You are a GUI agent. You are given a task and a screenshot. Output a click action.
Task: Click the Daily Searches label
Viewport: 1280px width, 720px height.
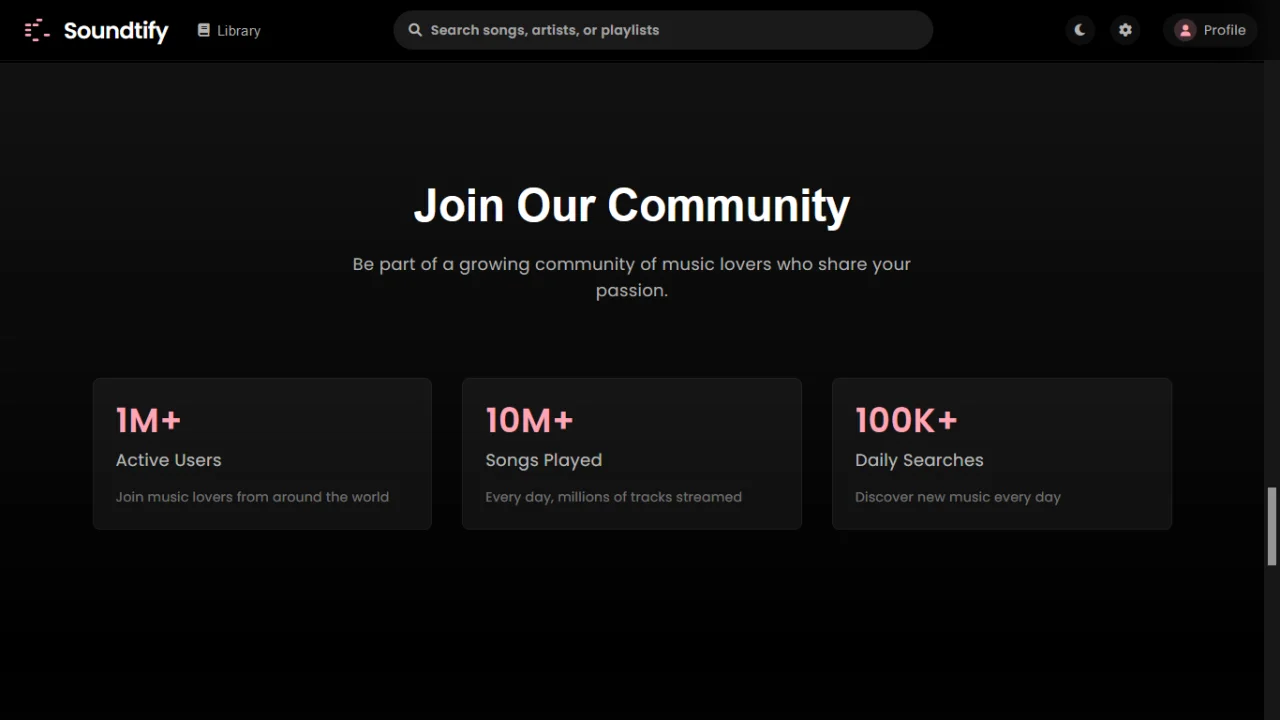tap(919, 460)
